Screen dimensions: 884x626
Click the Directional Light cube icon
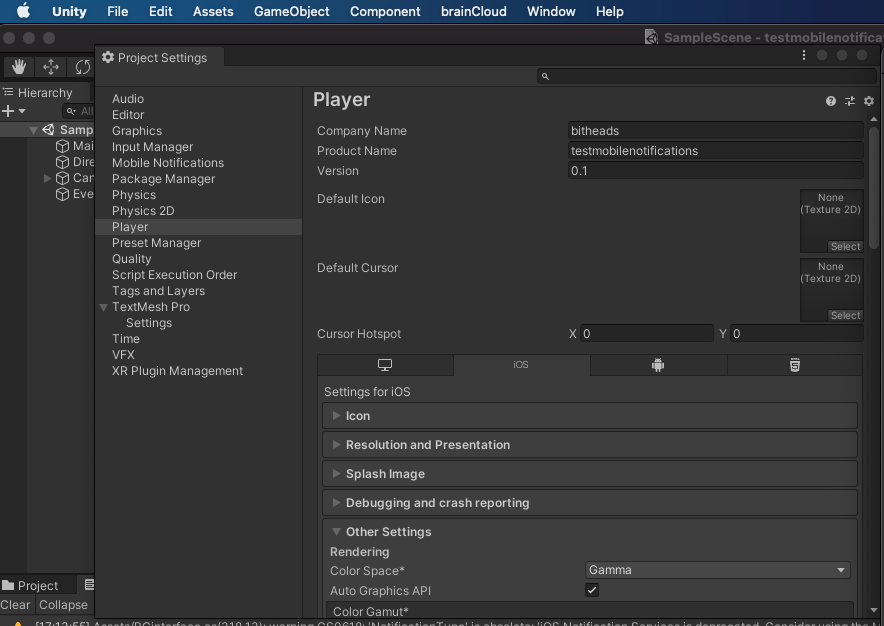(x=62, y=162)
